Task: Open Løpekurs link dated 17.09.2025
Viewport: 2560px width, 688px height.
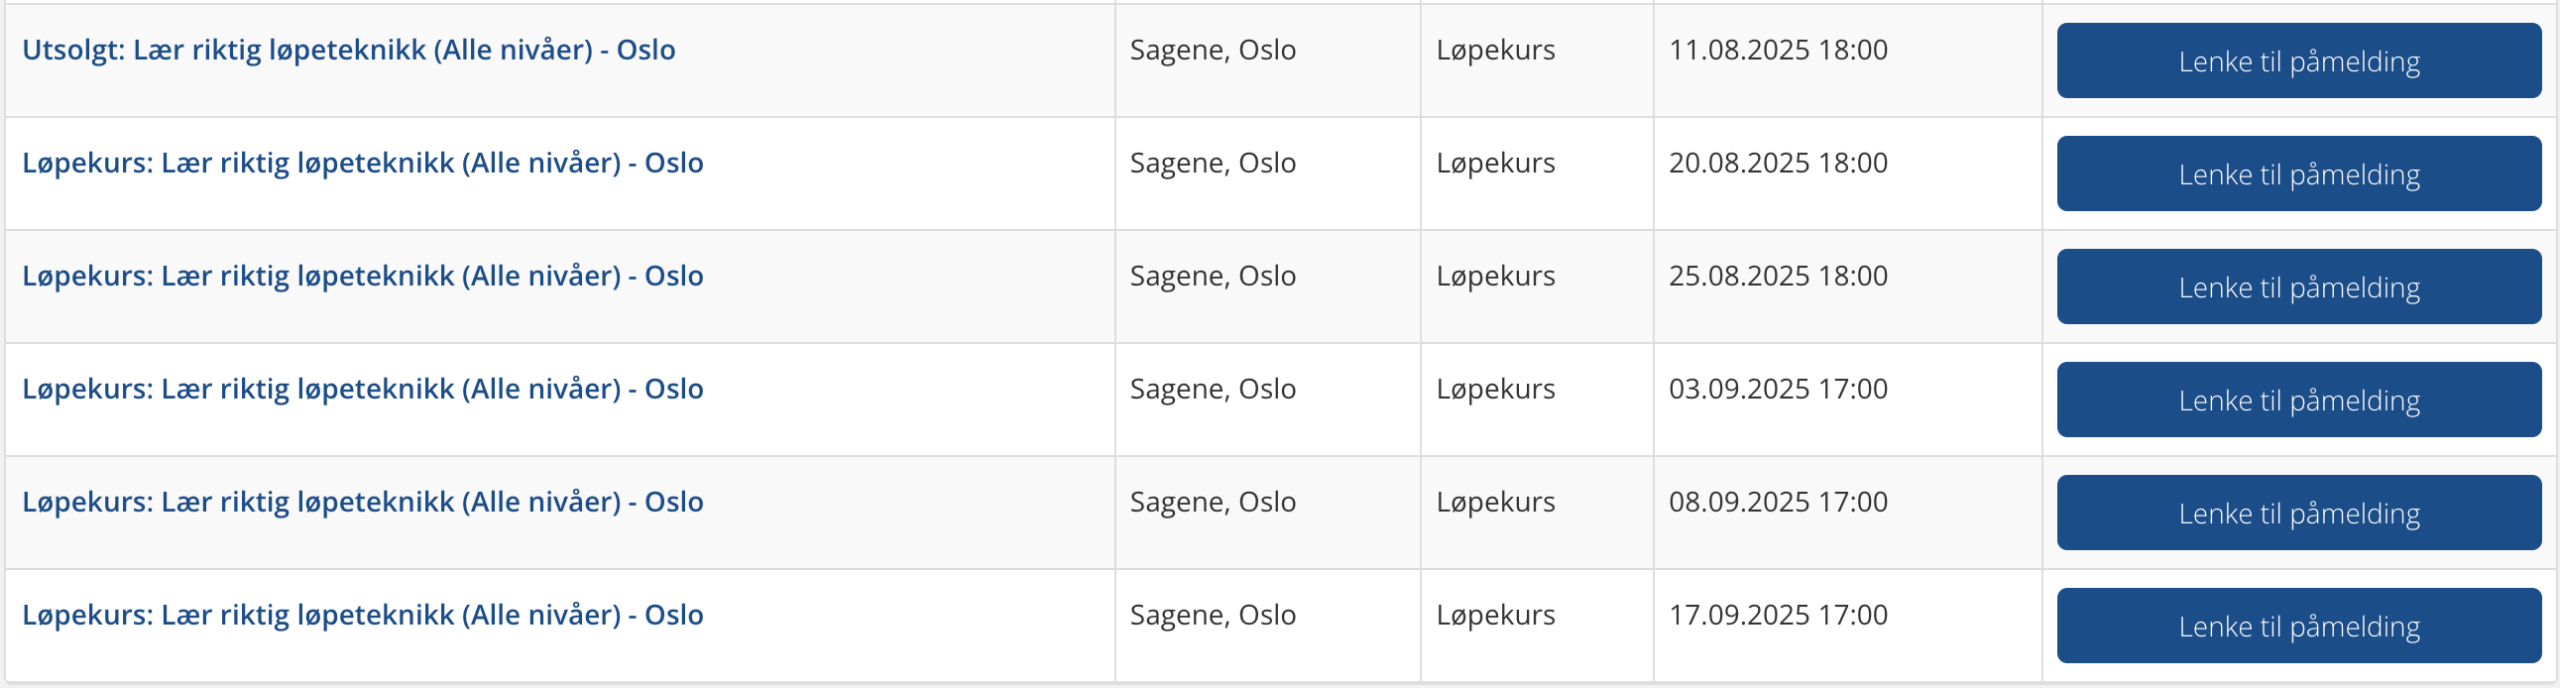Action: pyautogui.click(x=363, y=615)
